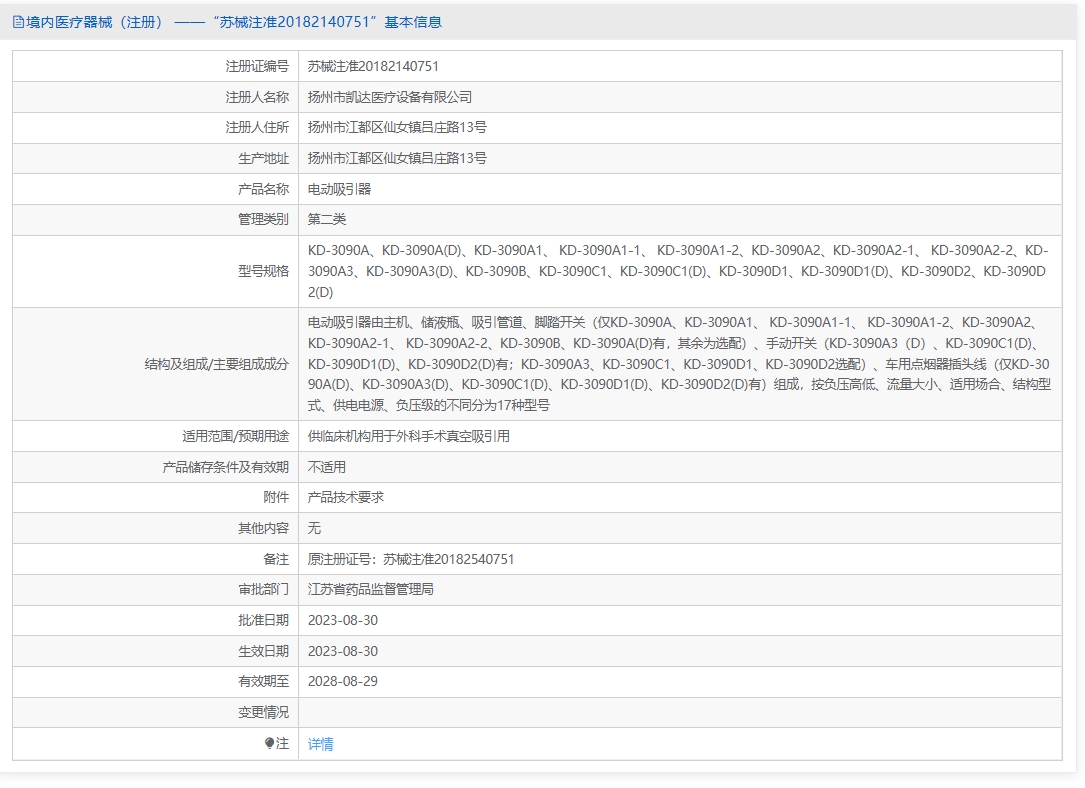The width and height of the screenshot is (1085, 788).
Task: Click the model list starting KD-3090A
Action: [x=678, y=271]
